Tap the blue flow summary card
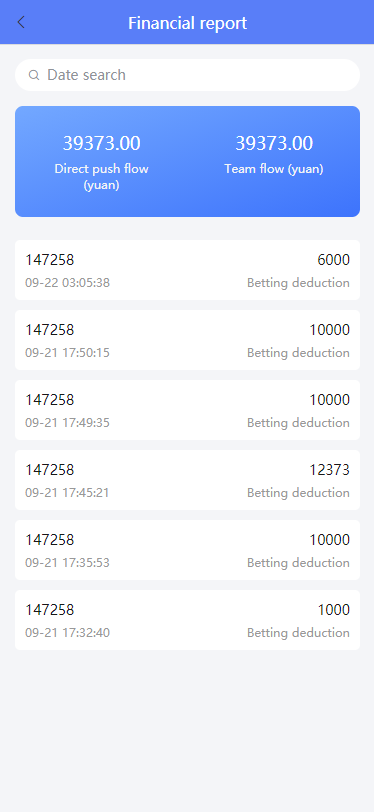This screenshot has height=812, width=374. 187,162
